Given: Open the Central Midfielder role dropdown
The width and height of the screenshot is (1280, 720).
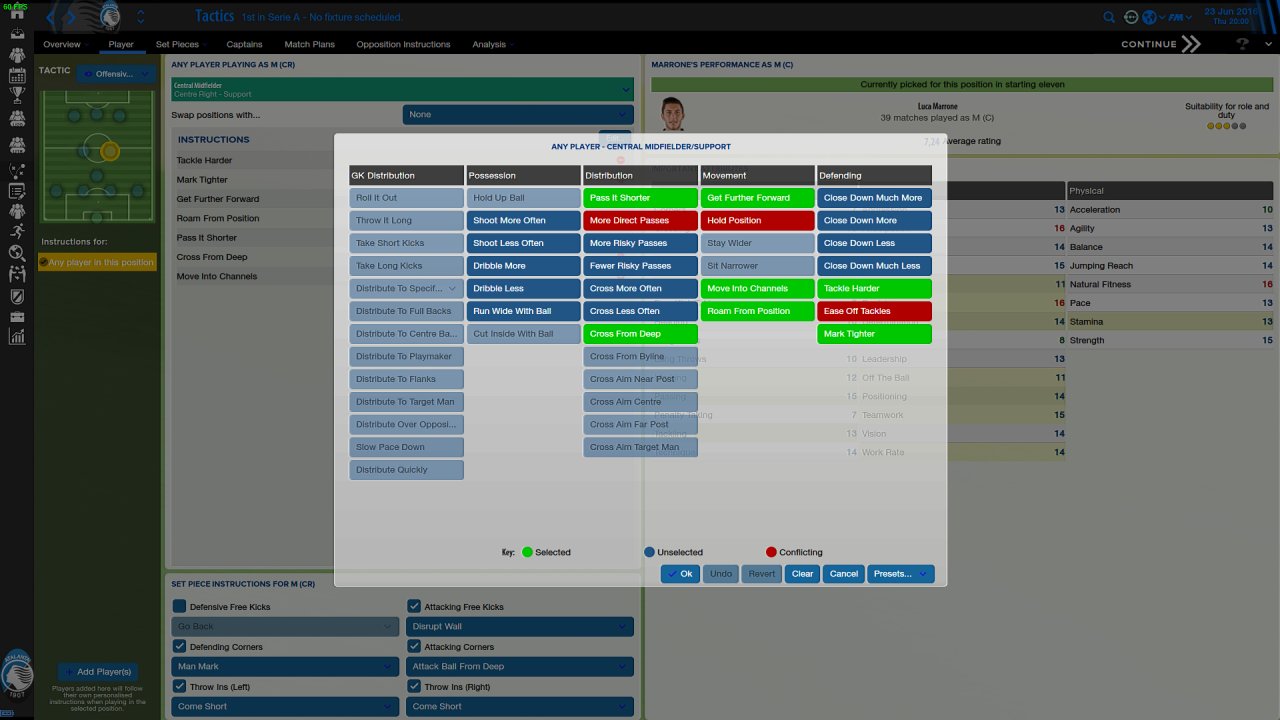Looking at the screenshot, I should point(402,89).
